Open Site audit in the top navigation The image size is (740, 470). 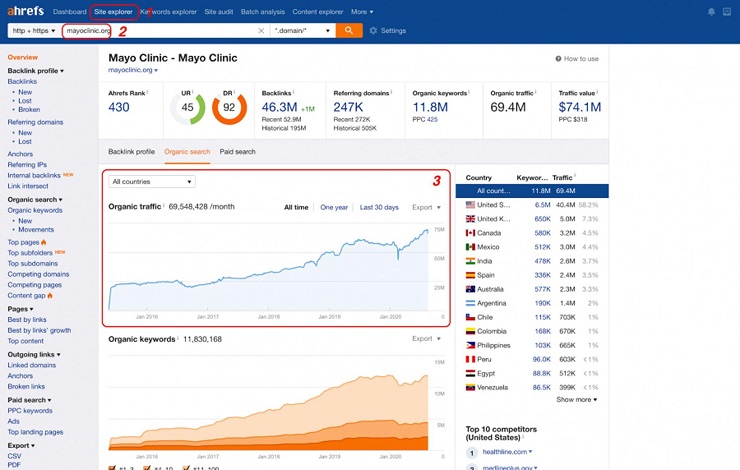[219, 12]
